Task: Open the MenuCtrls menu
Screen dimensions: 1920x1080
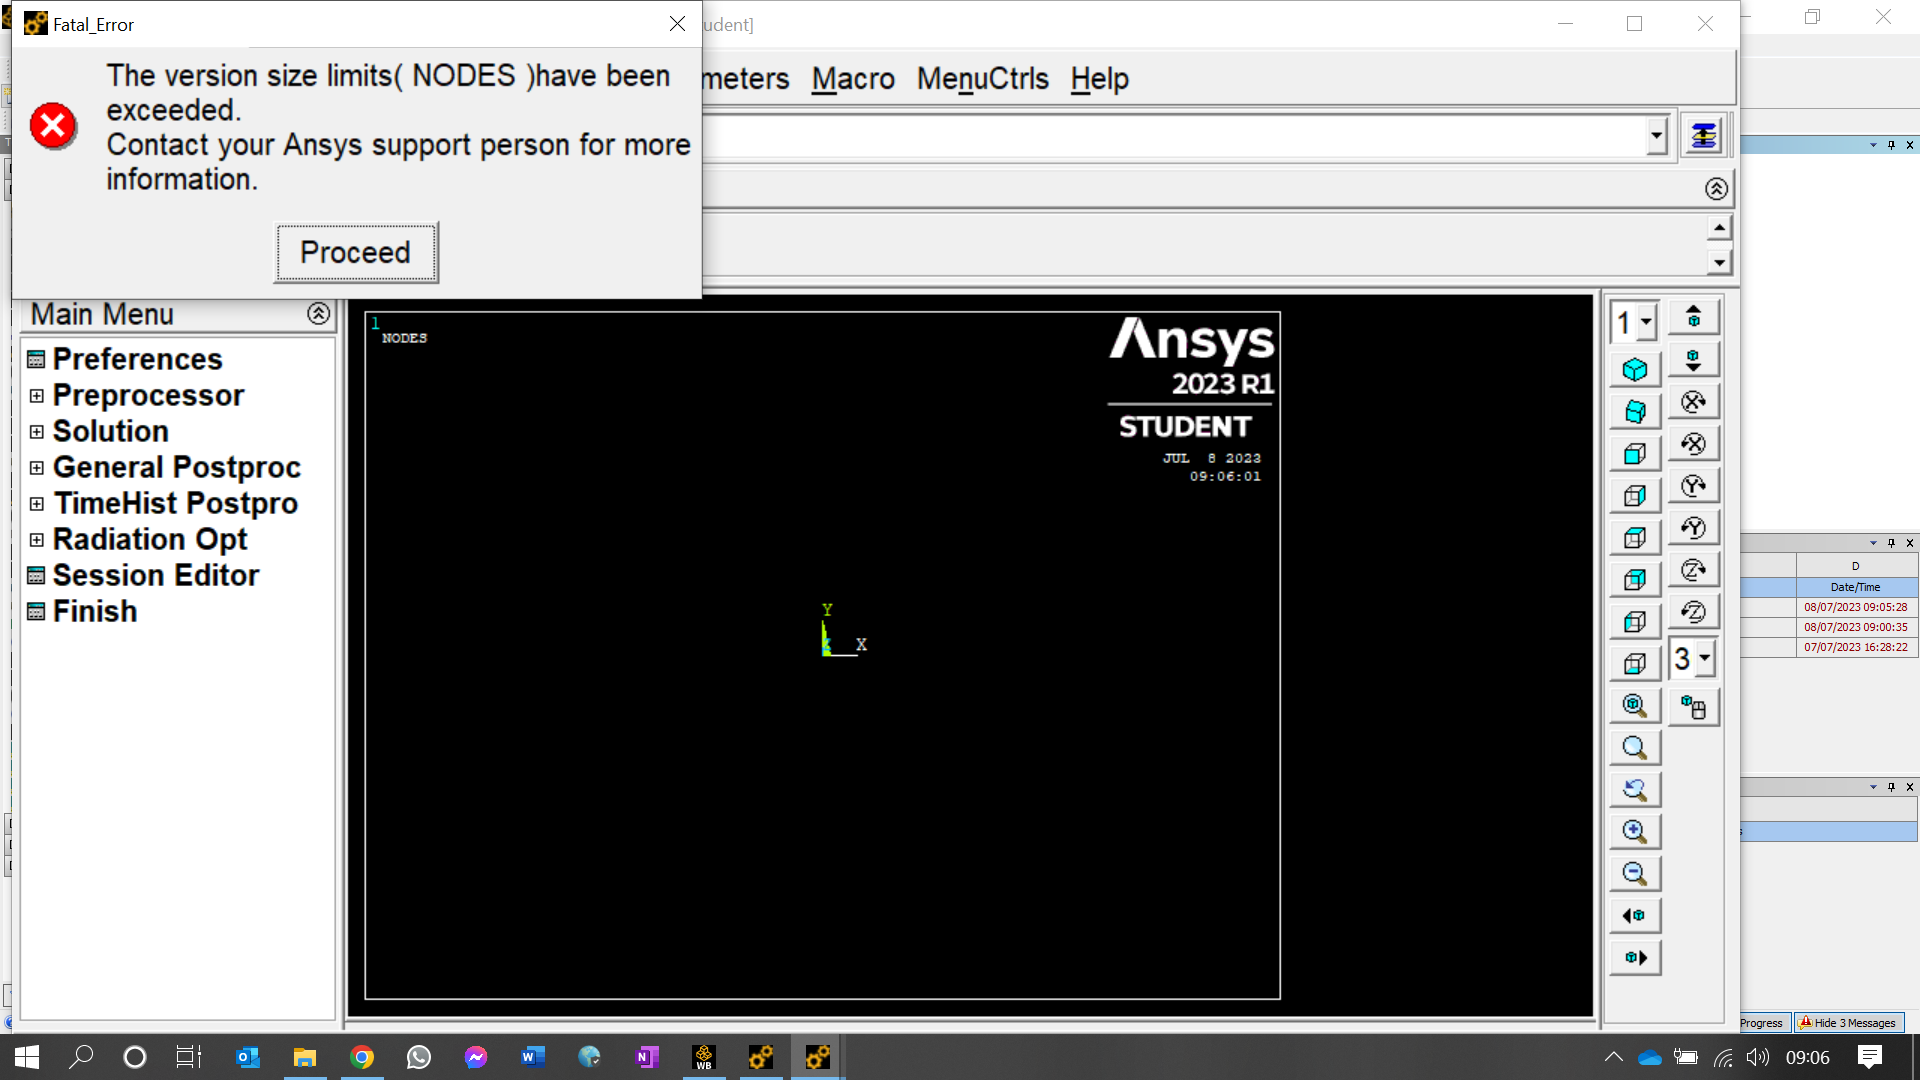Action: [982, 79]
